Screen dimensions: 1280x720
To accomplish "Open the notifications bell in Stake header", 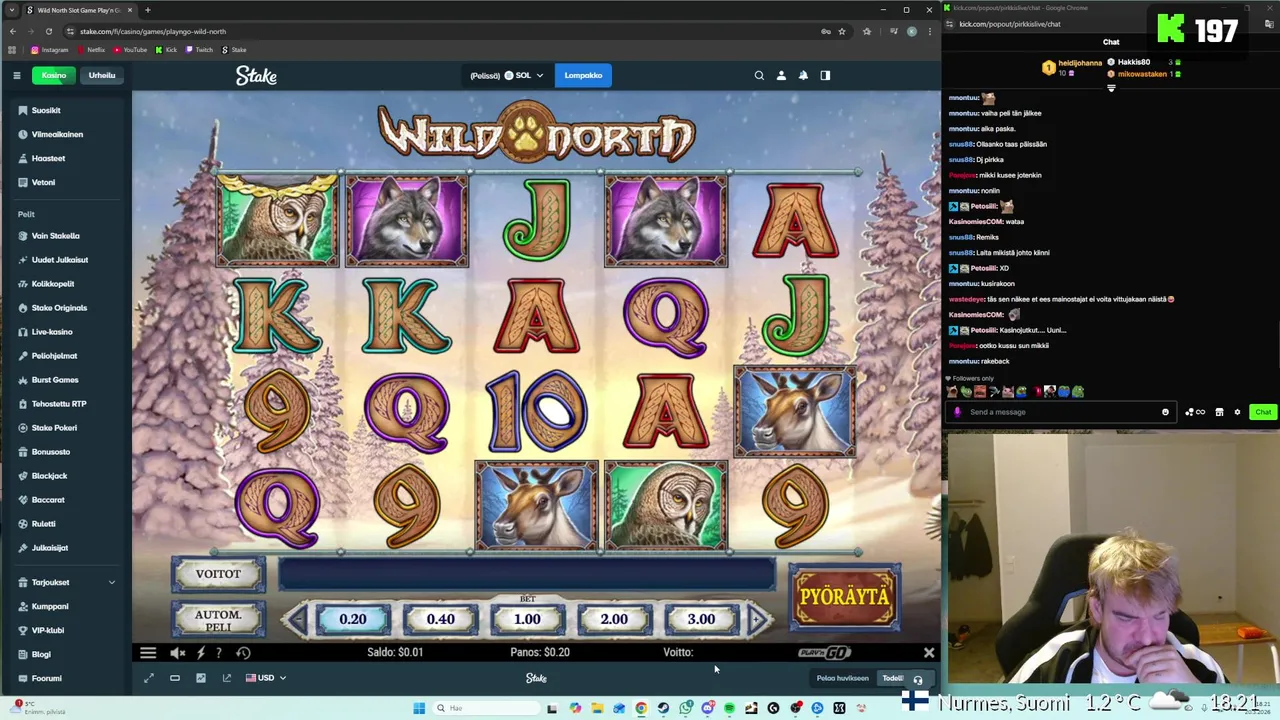I will [803, 75].
